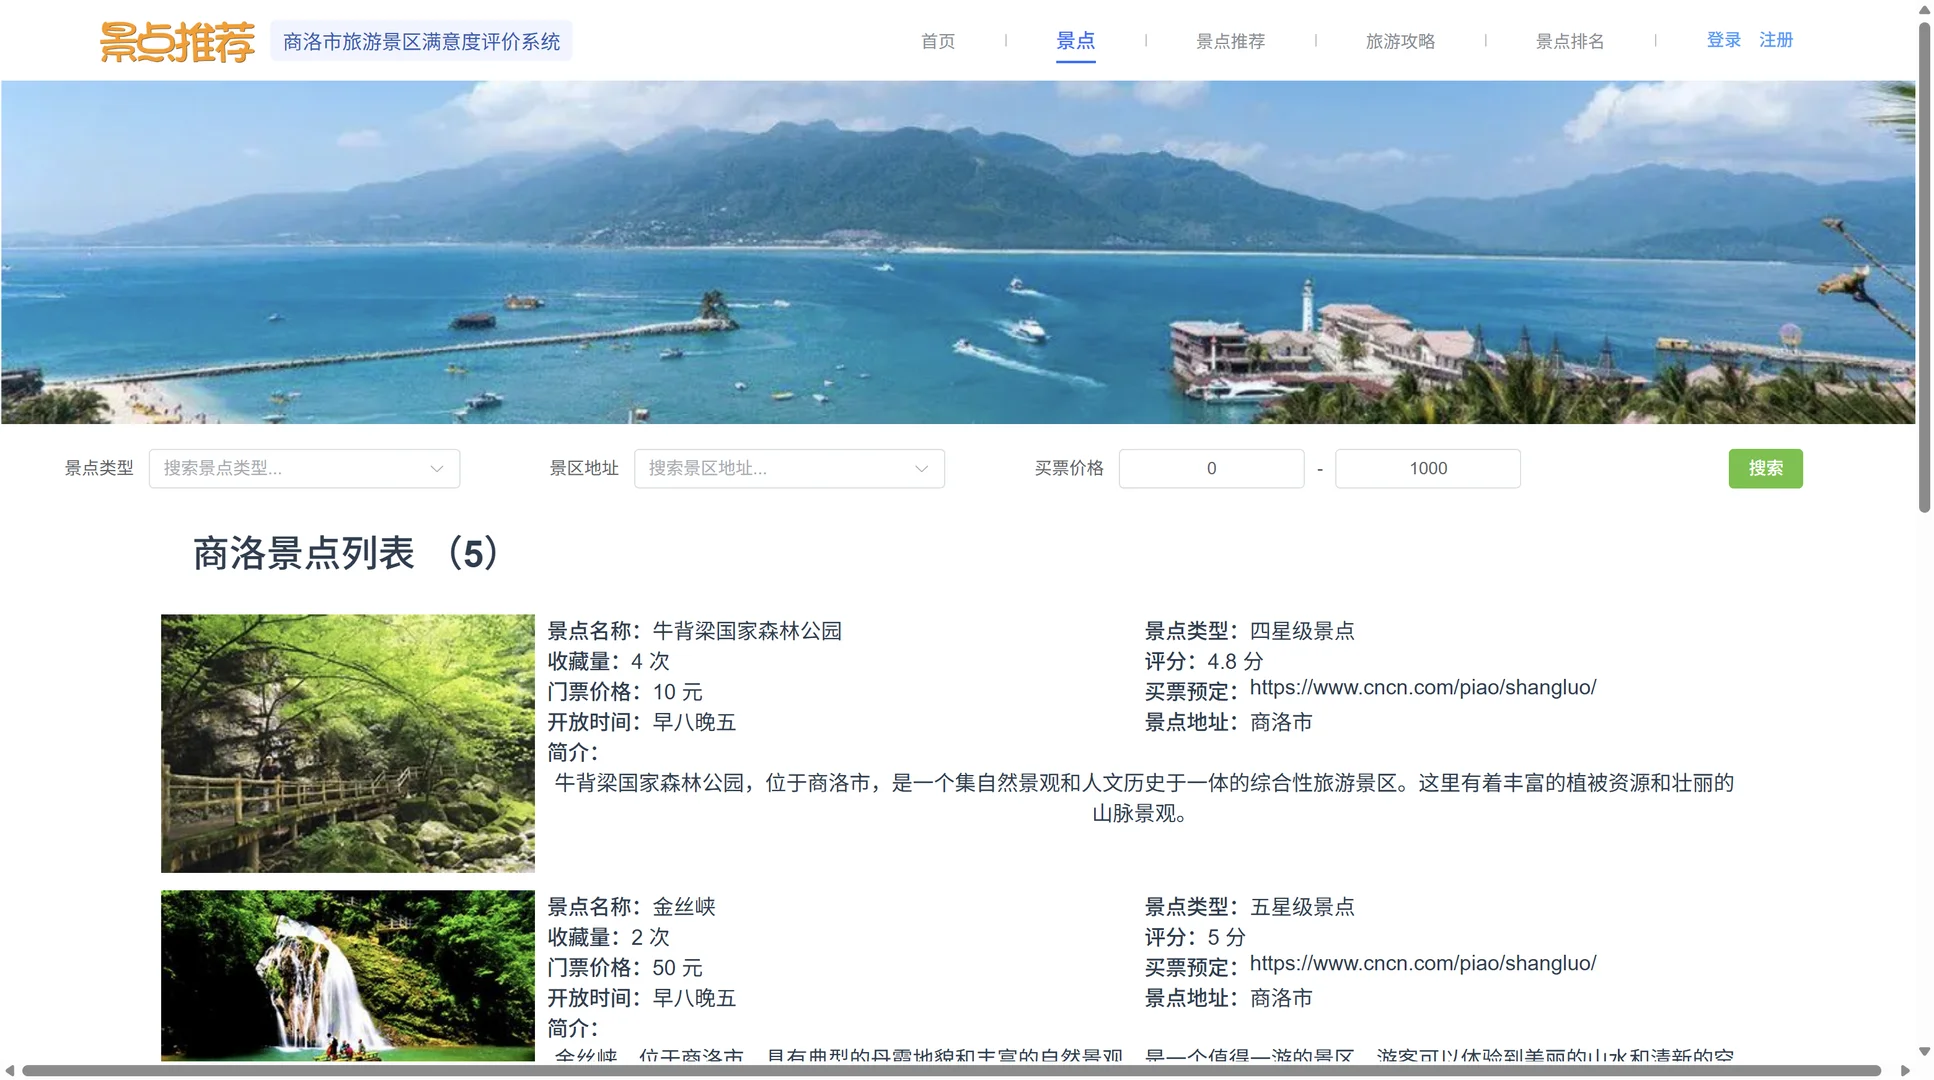Click the minimum price input field
Screen dimensions: 1934x1080
(x=1211, y=468)
